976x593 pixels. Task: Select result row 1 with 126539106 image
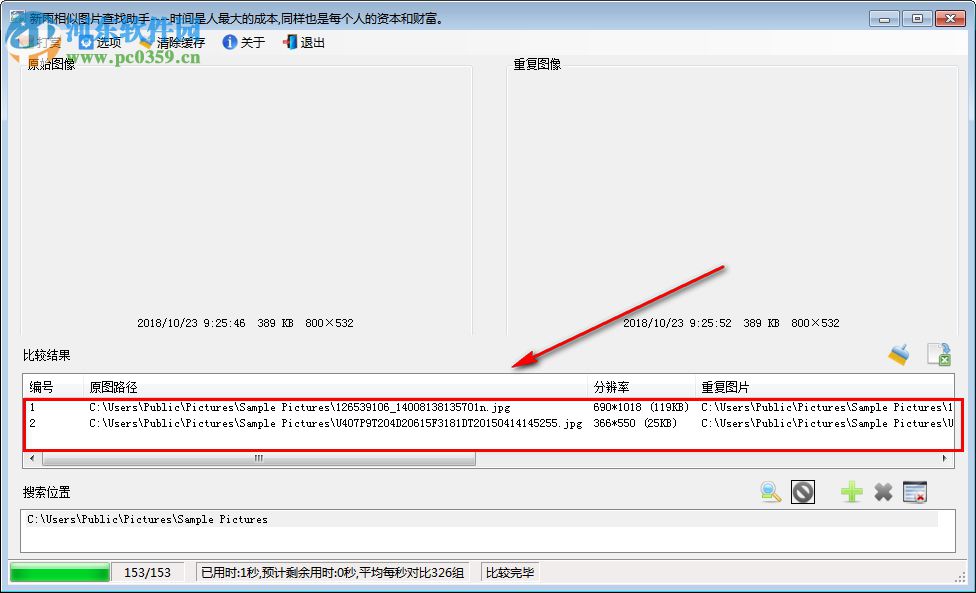coord(300,407)
